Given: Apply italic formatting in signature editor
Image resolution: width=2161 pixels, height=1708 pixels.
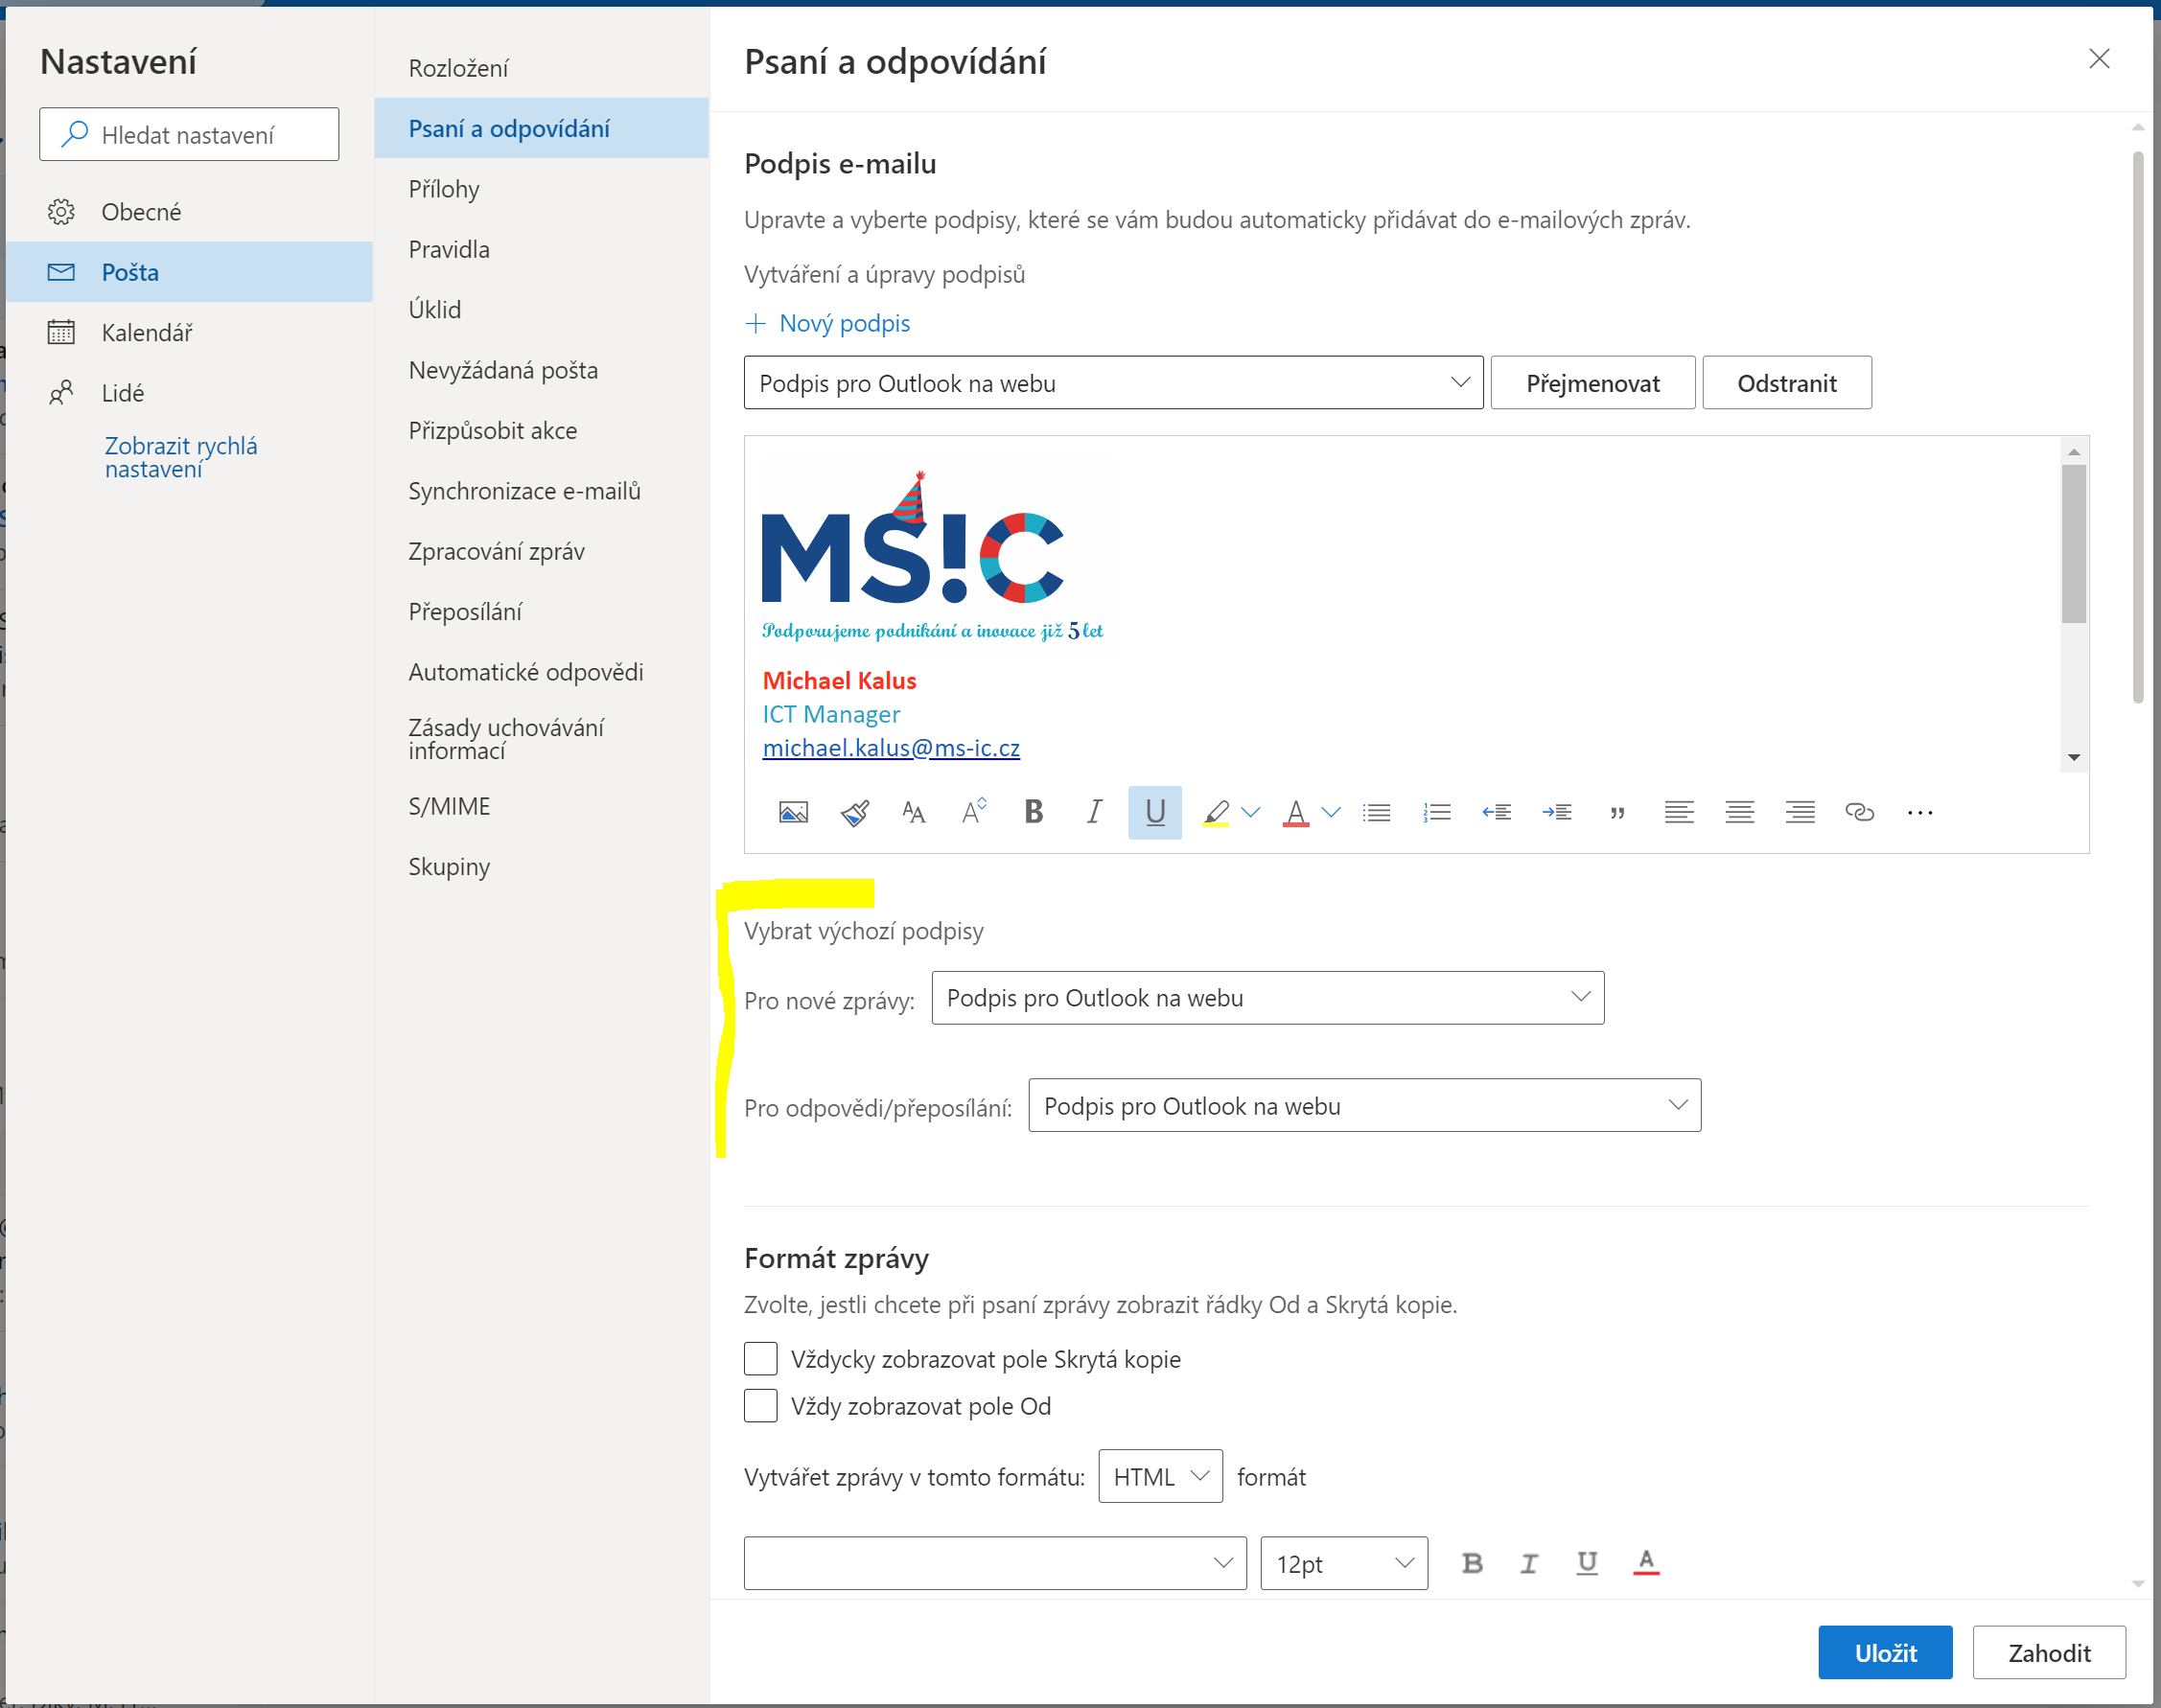Looking at the screenshot, I should pyautogui.click(x=1094, y=812).
